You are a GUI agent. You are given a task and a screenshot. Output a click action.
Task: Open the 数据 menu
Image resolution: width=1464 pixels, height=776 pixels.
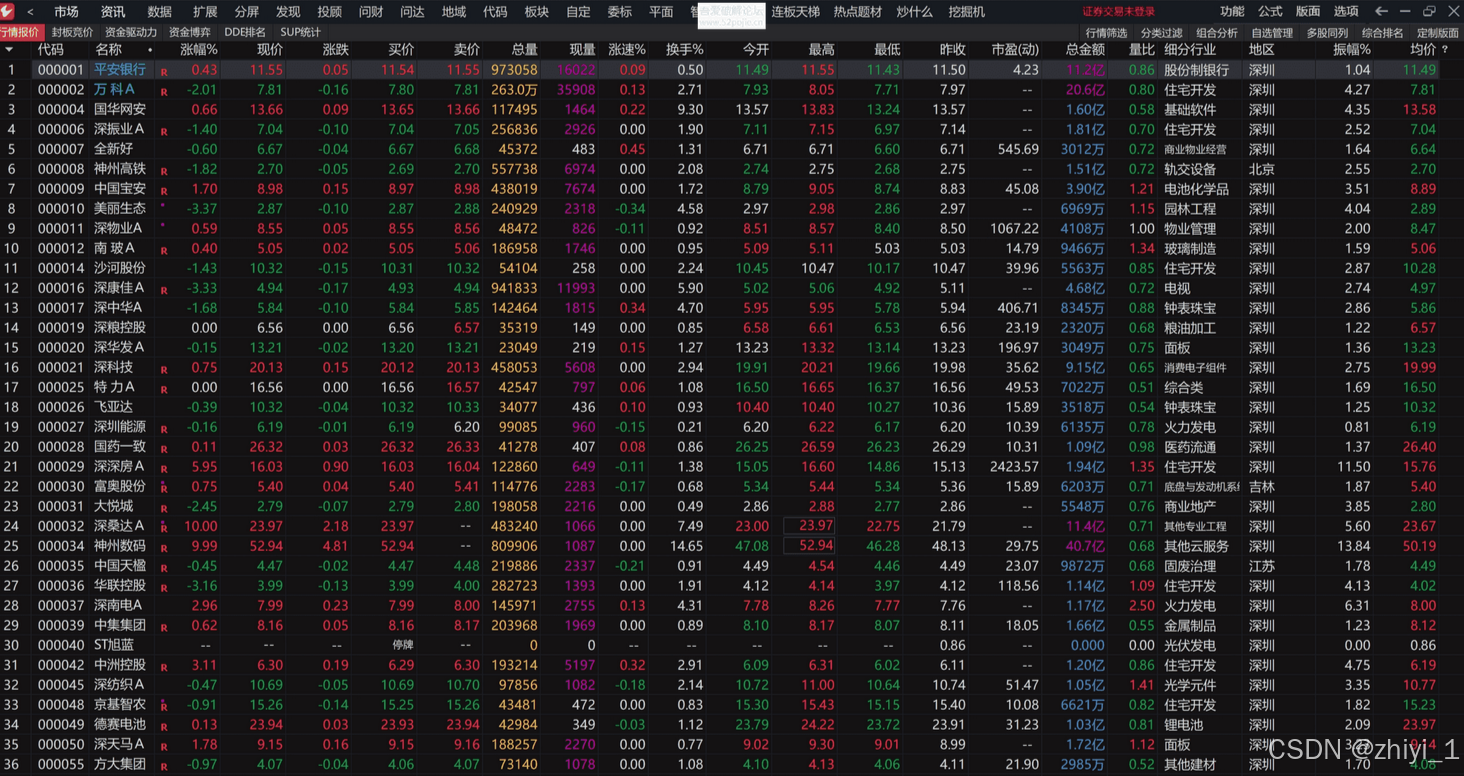click(159, 12)
